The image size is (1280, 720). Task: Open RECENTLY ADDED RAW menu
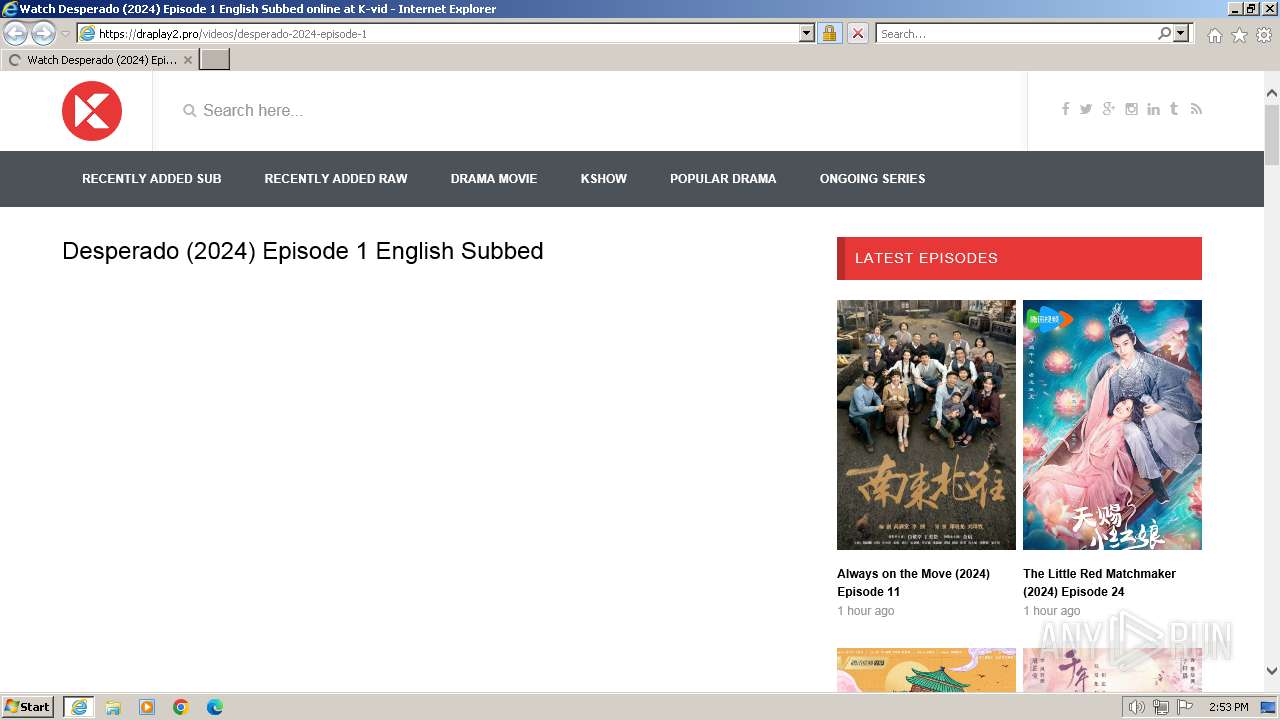pos(336,179)
